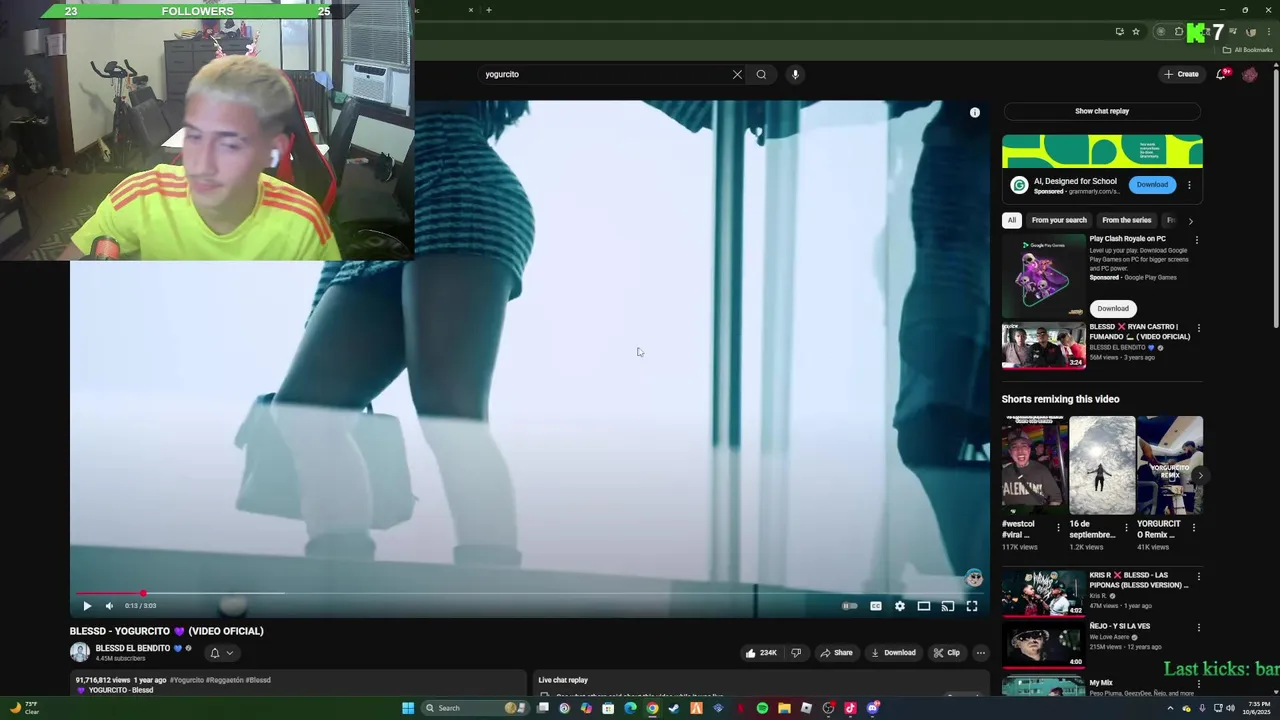Screen dimensions: 1280x720
Task: Download the YouTube video
Action: click(893, 653)
